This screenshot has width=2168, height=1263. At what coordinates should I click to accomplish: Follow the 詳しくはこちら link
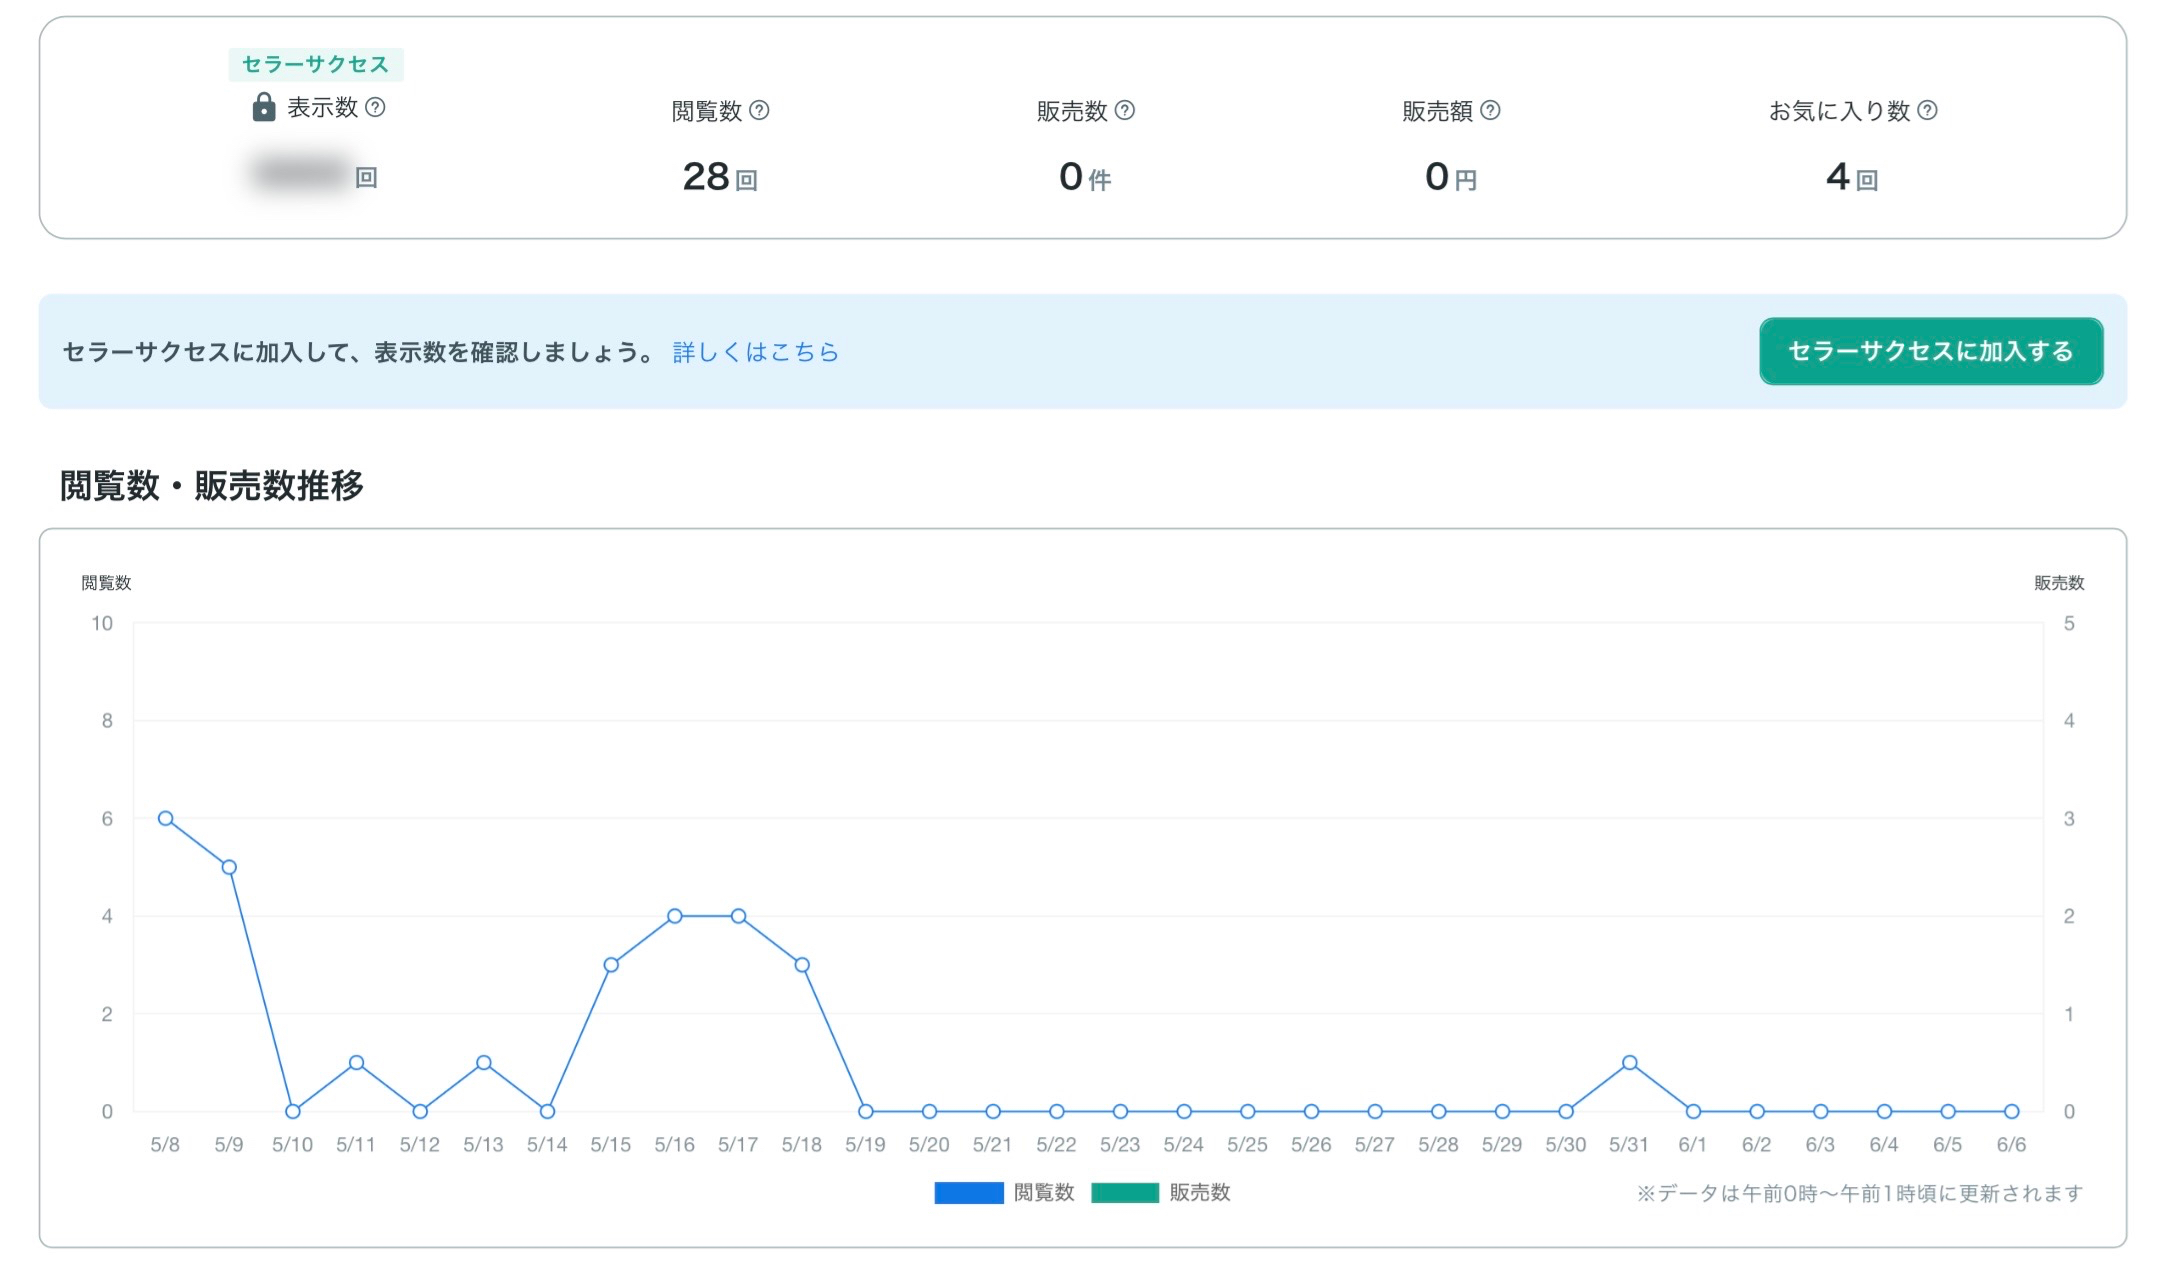pyautogui.click(x=756, y=352)
